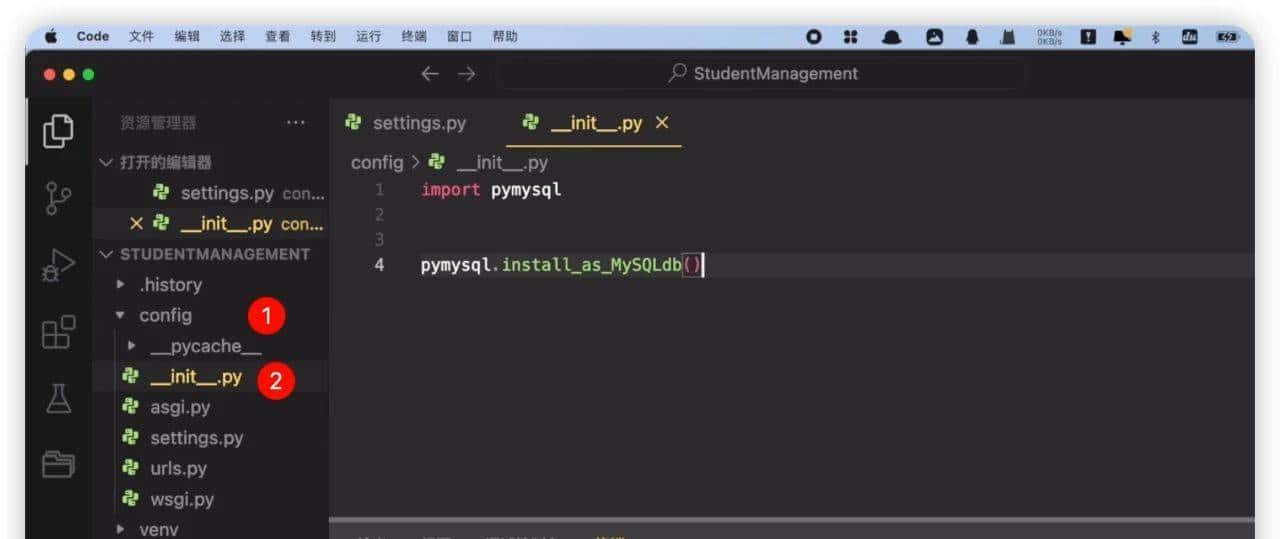Click the 'import pymysql' code line

pyautogui.click(x=491, y=189)
